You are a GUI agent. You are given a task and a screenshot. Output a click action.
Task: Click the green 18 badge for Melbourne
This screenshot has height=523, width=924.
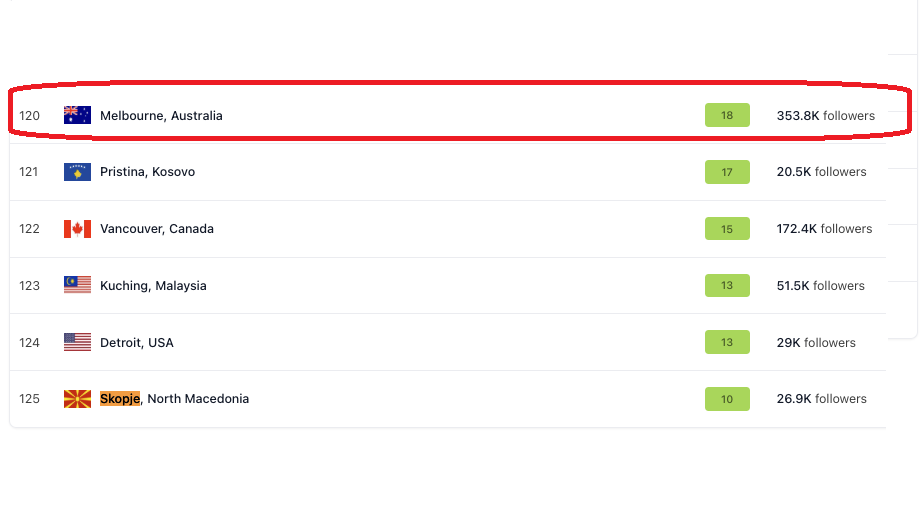727,116
